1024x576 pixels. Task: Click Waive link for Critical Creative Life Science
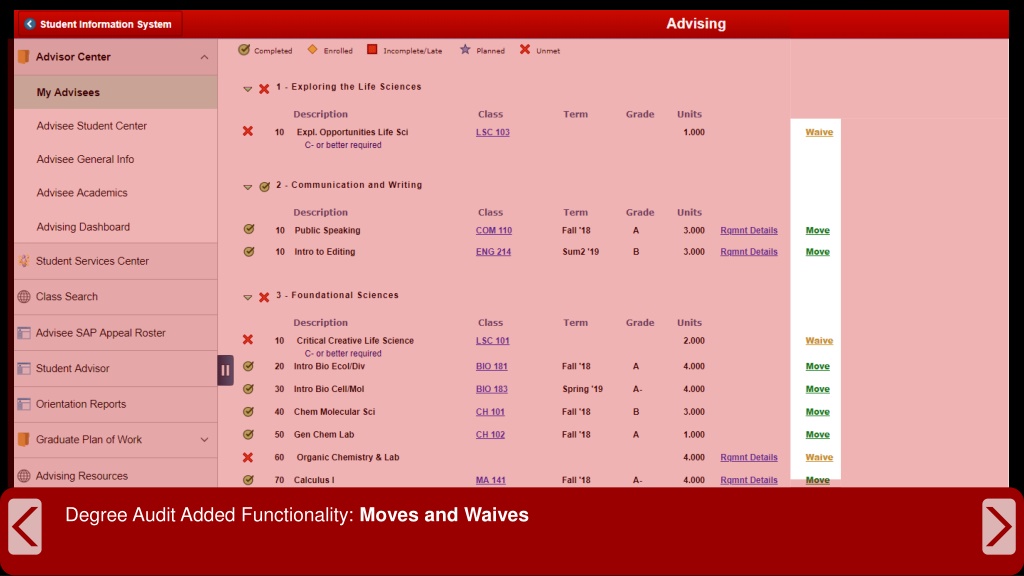[819, 340]
